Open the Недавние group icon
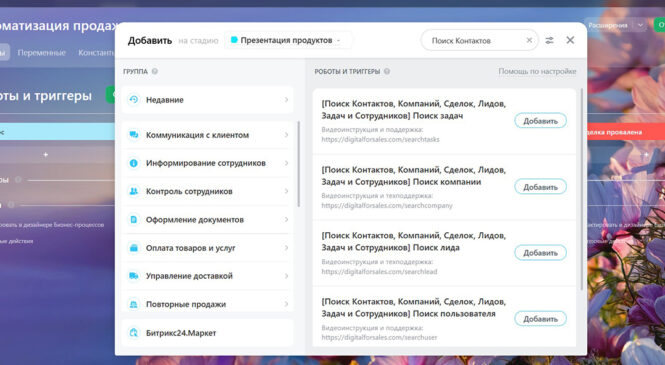The width and height of the screenshot is (665, 365). [x=134, y=100]
